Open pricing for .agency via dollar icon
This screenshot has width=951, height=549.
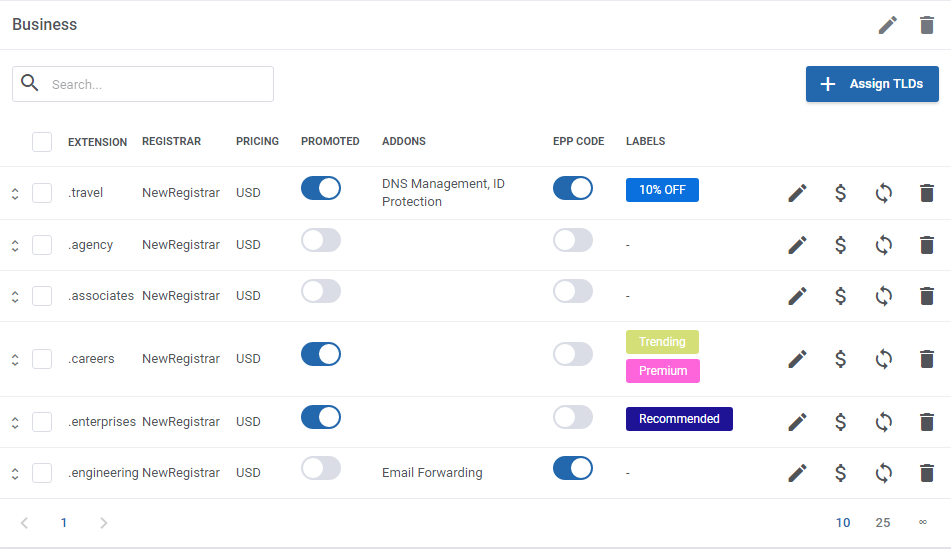click(x=841, y=245)
